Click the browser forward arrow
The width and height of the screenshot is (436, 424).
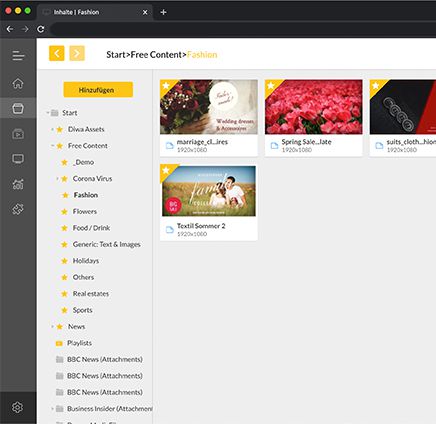[25, 29]
